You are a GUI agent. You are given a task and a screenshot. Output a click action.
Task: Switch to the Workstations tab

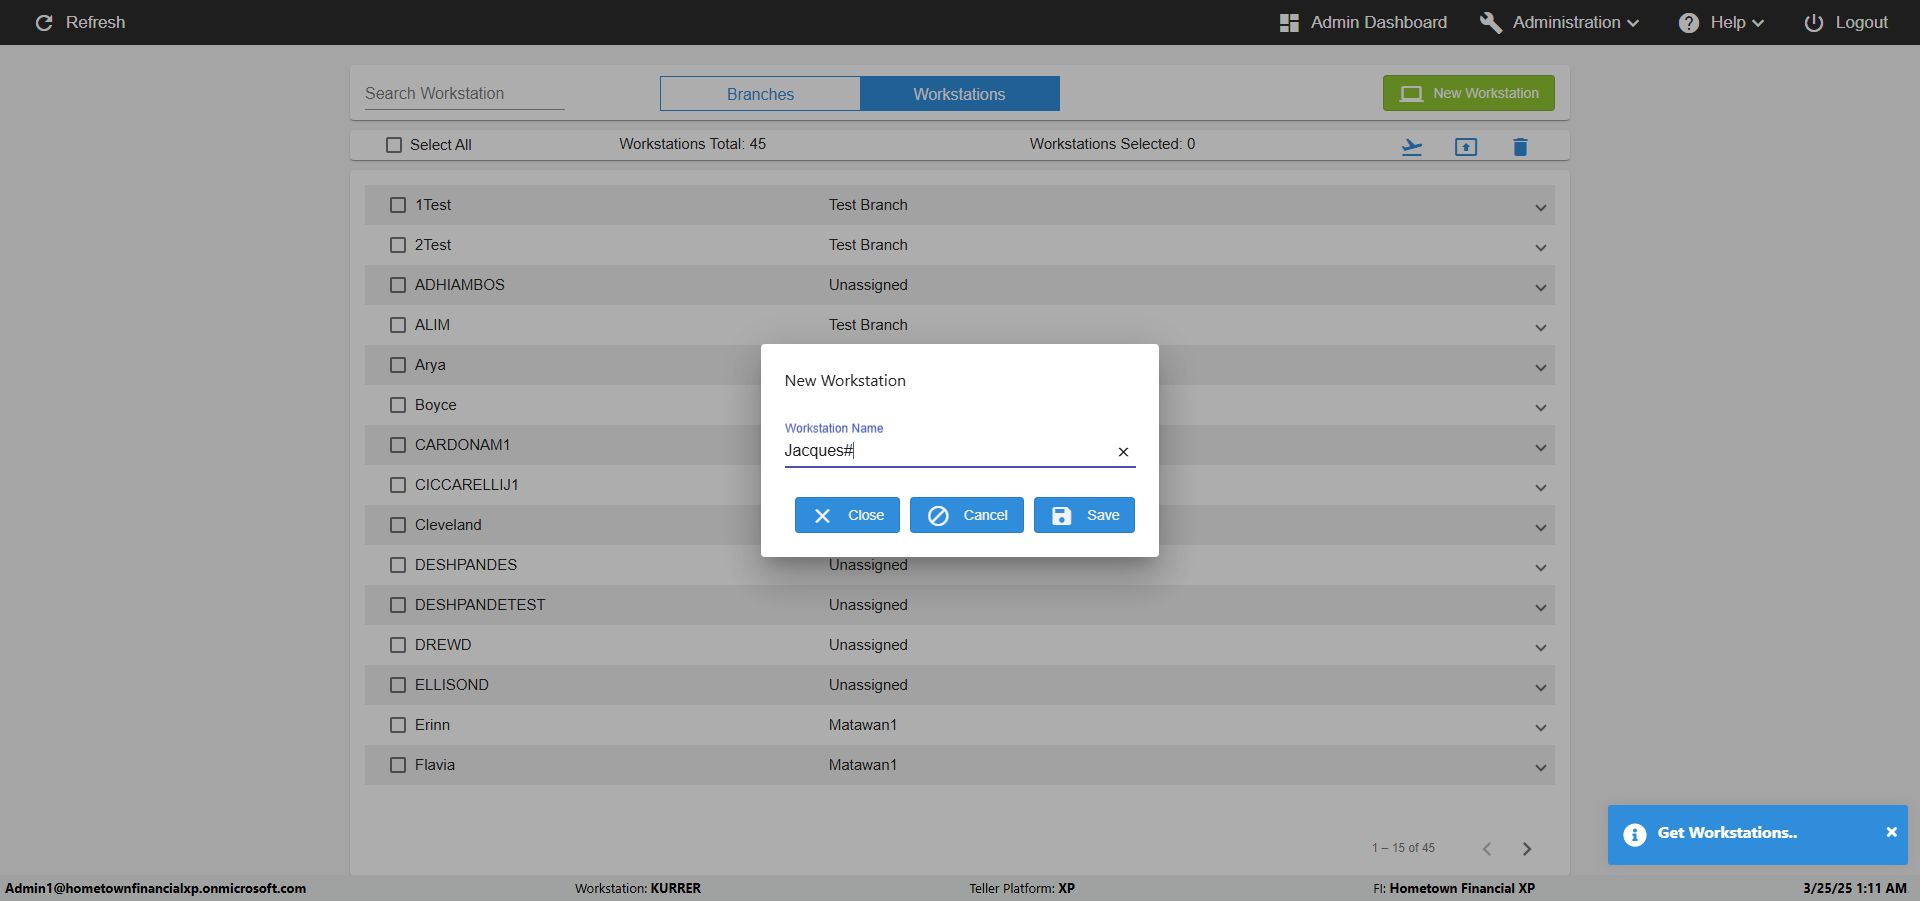tap(959, 94)
